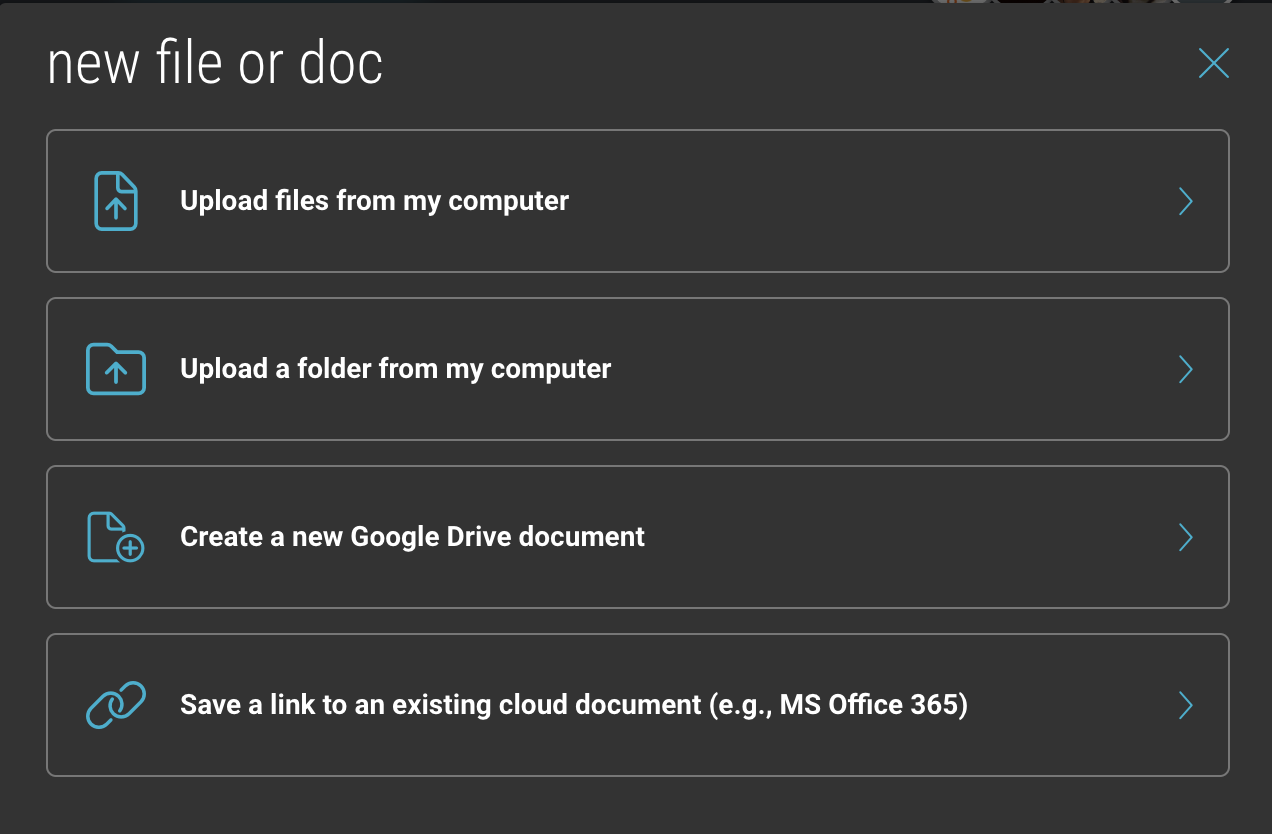Open Create a new Google Drive document
This screenshot has width=1272, height=834.
click(x=412, y=537)
